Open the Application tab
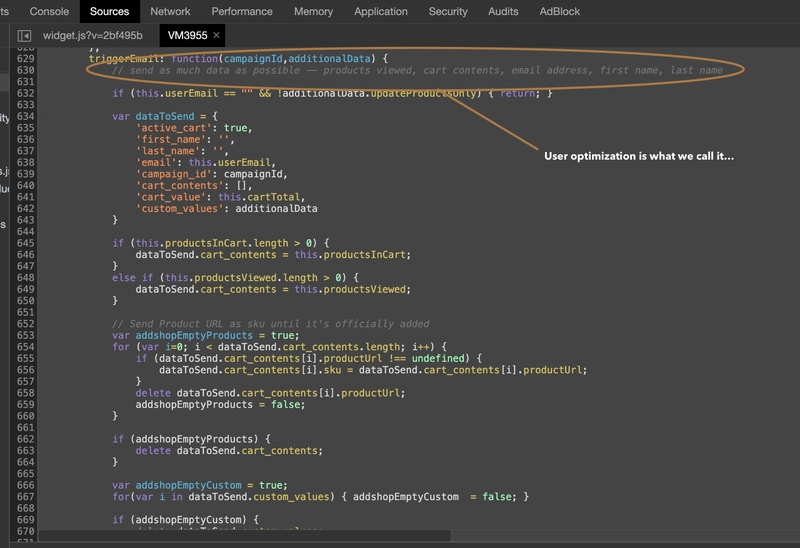800x548 pixels. tap(381, 11)
